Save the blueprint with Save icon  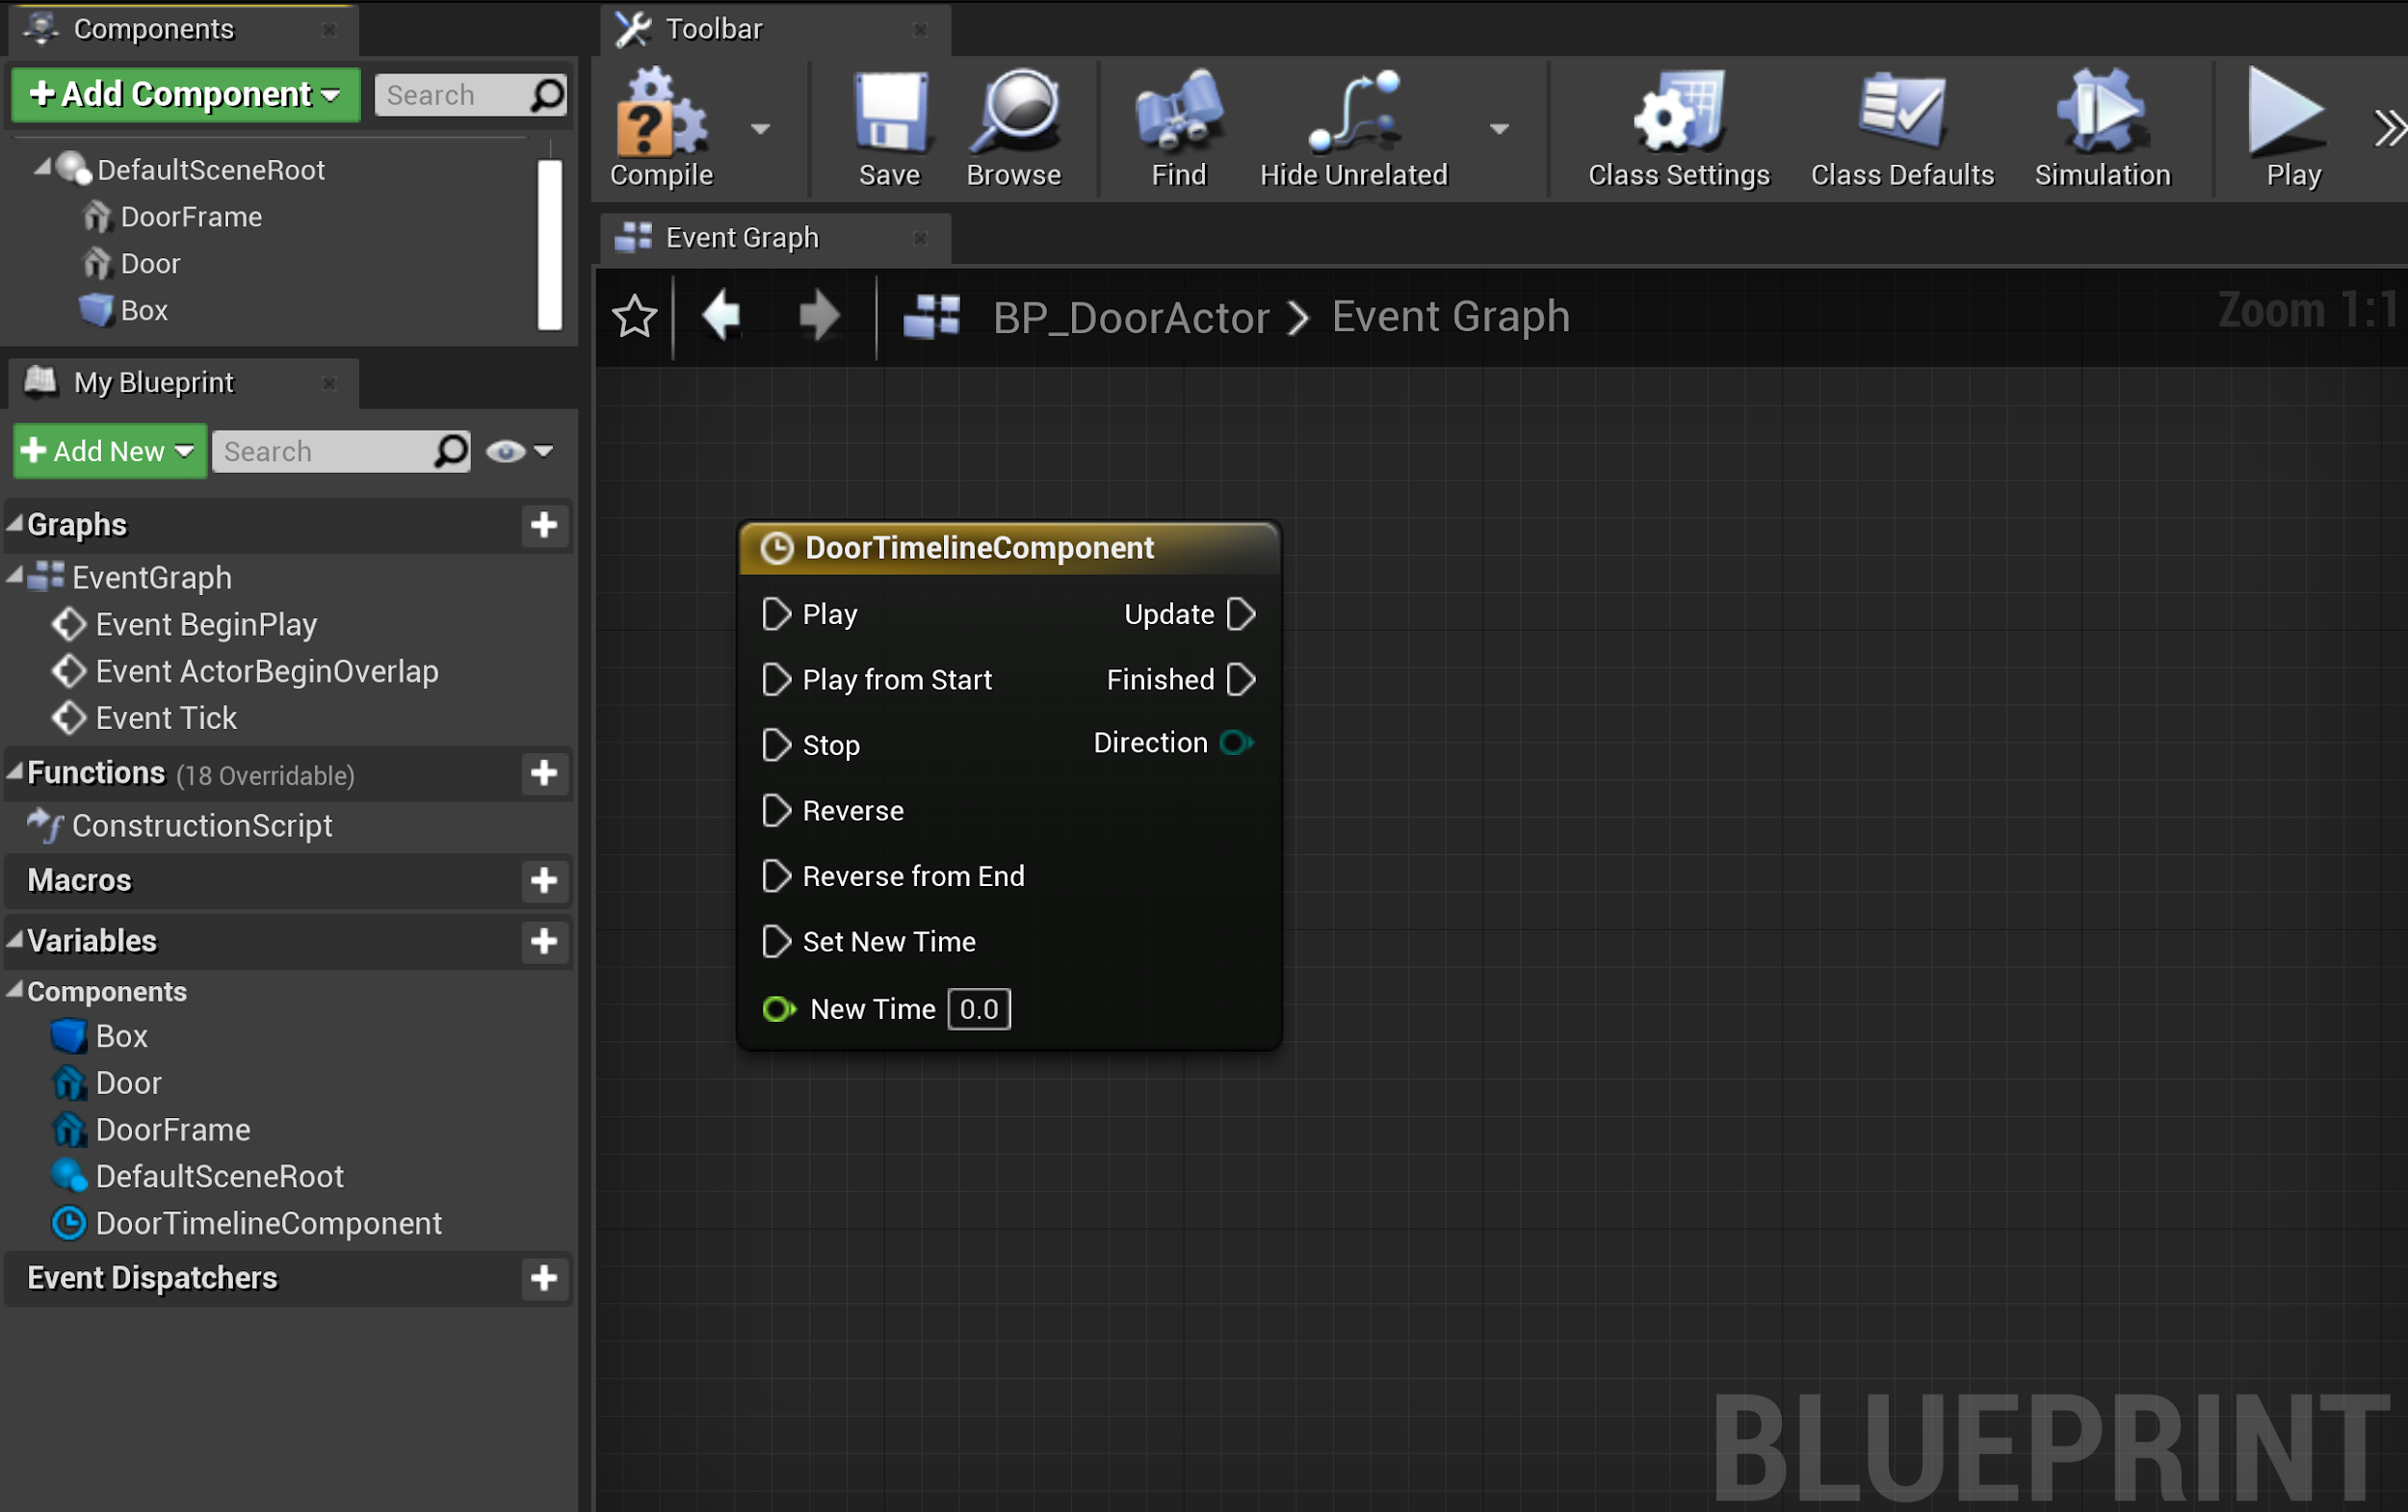(889, 114)
